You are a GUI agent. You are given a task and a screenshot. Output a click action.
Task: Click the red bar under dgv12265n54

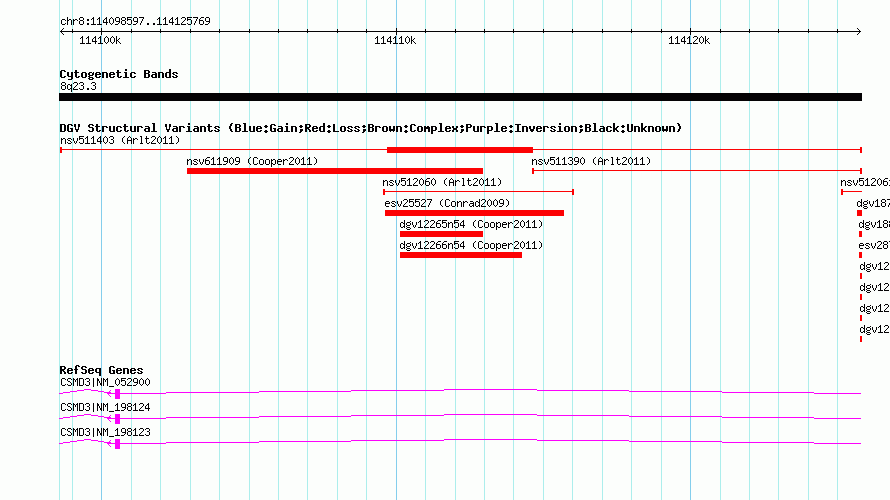[x=441, y=234]
